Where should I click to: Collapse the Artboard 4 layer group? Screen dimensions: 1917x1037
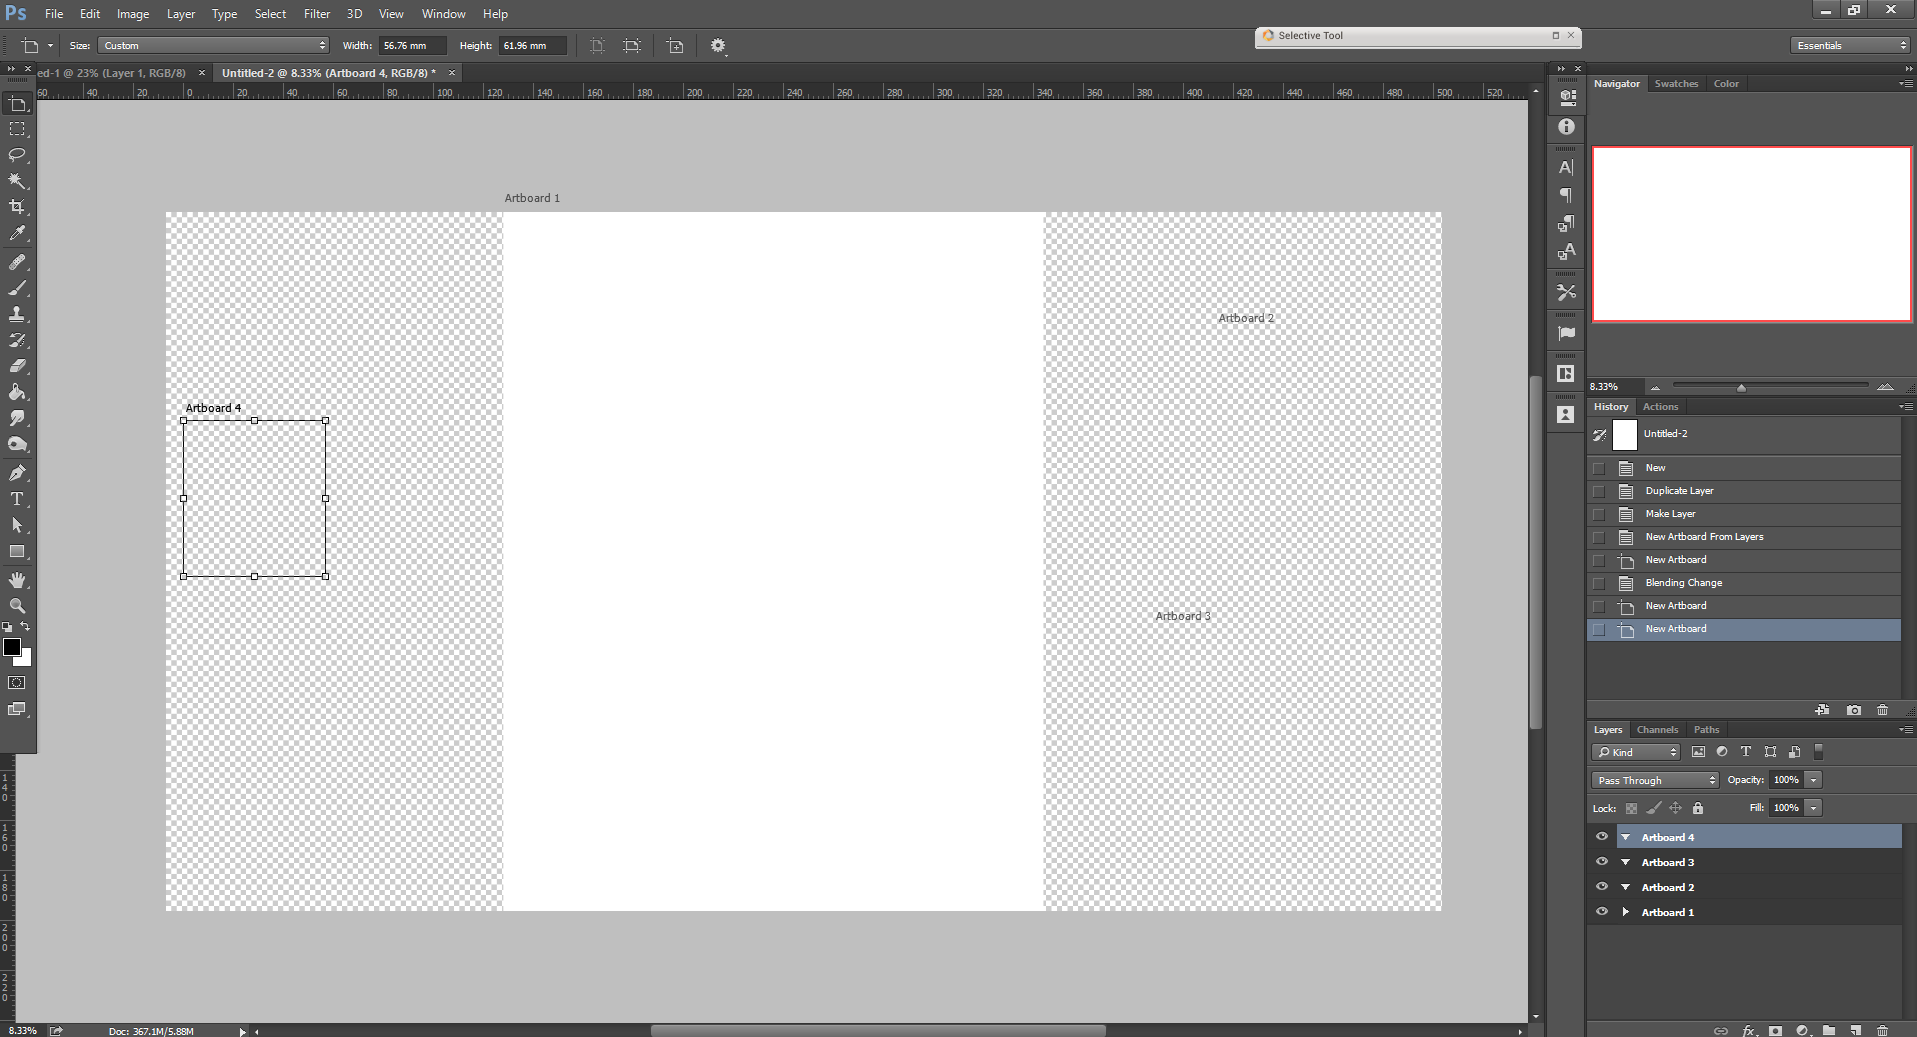[x=1626, y=837]
